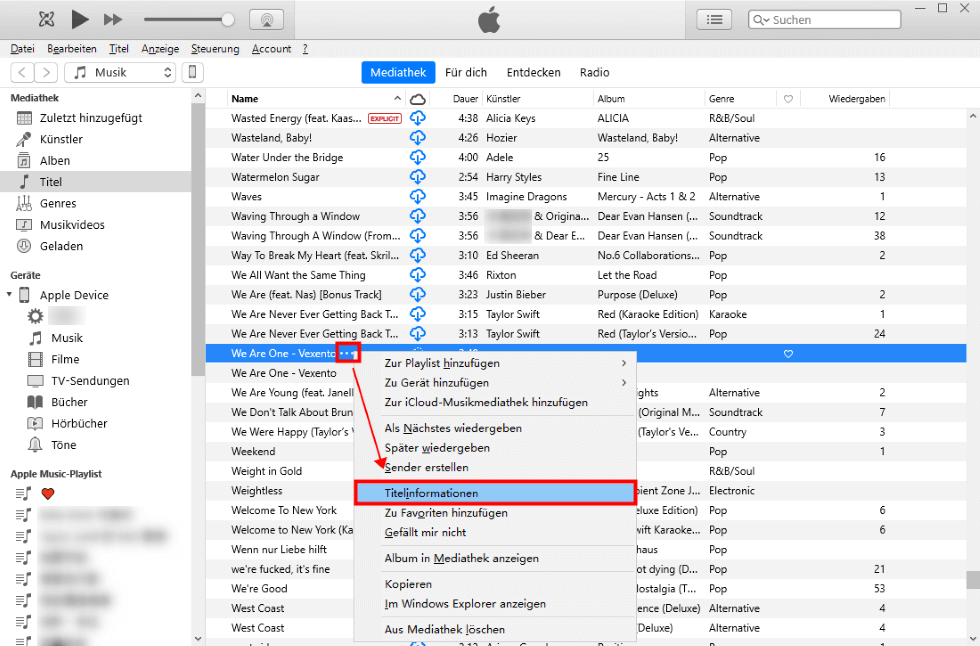This screenshot has width=980, height=646.
Task: Open the search options magnifier dropdown
Action: (761, 20)
